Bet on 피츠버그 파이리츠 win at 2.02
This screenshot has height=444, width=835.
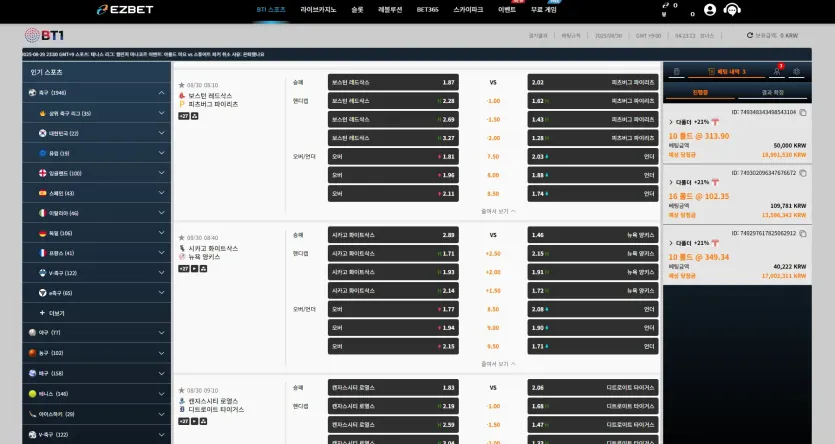(x=593, y=83)
